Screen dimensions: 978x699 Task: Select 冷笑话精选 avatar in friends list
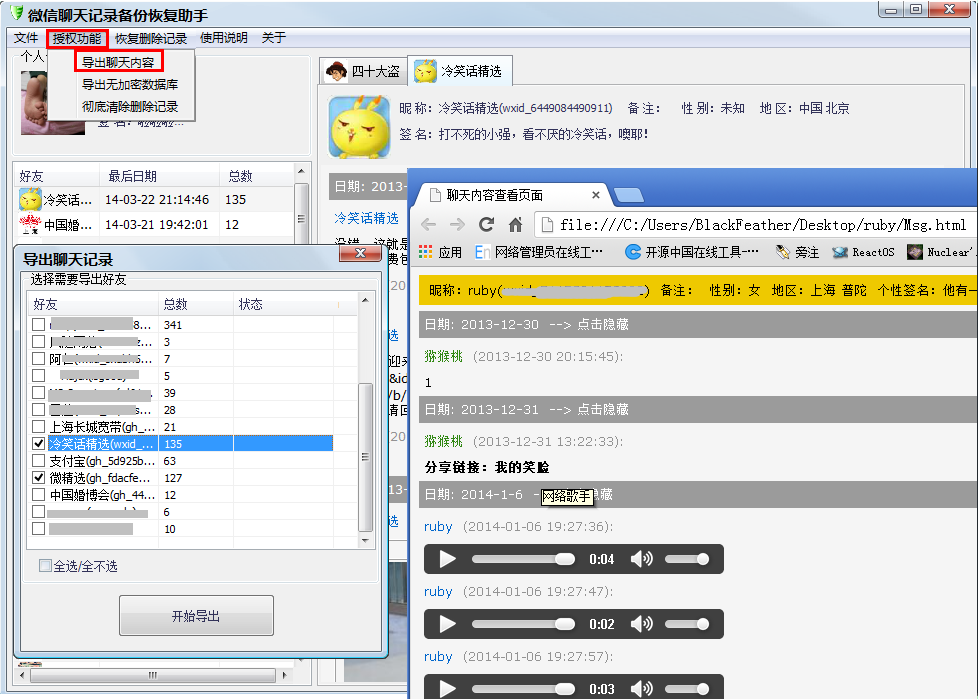click(30, 199)
